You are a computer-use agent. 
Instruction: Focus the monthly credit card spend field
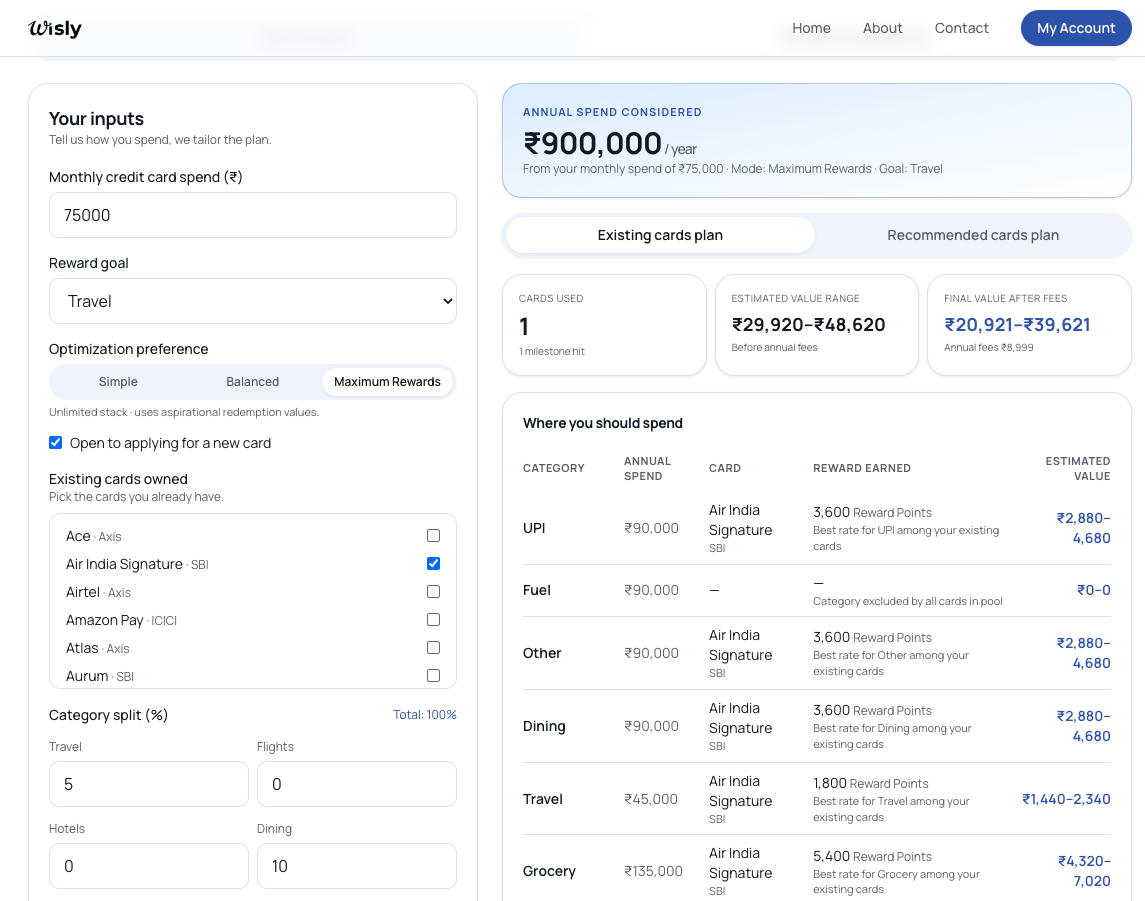click(x=253, y=215)
